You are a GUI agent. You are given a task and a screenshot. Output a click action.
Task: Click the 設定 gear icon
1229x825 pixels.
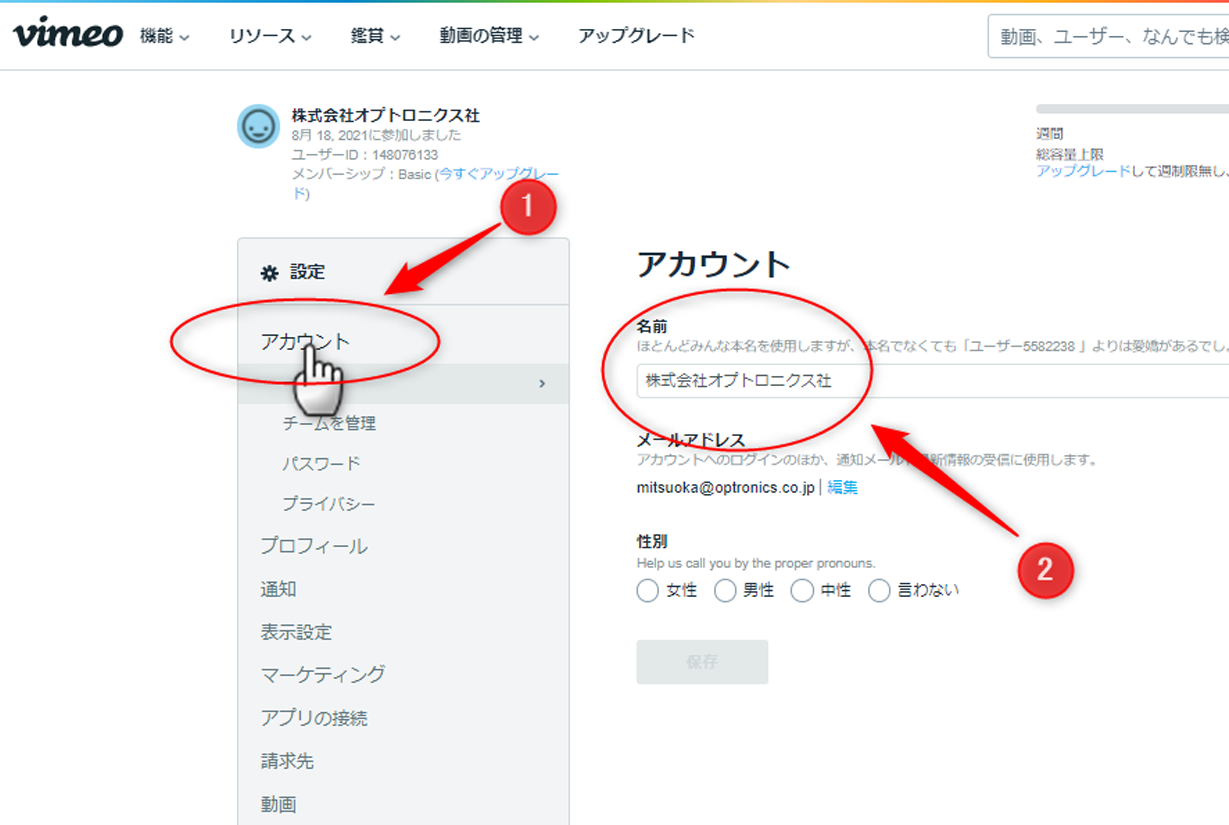pos(269,272)
